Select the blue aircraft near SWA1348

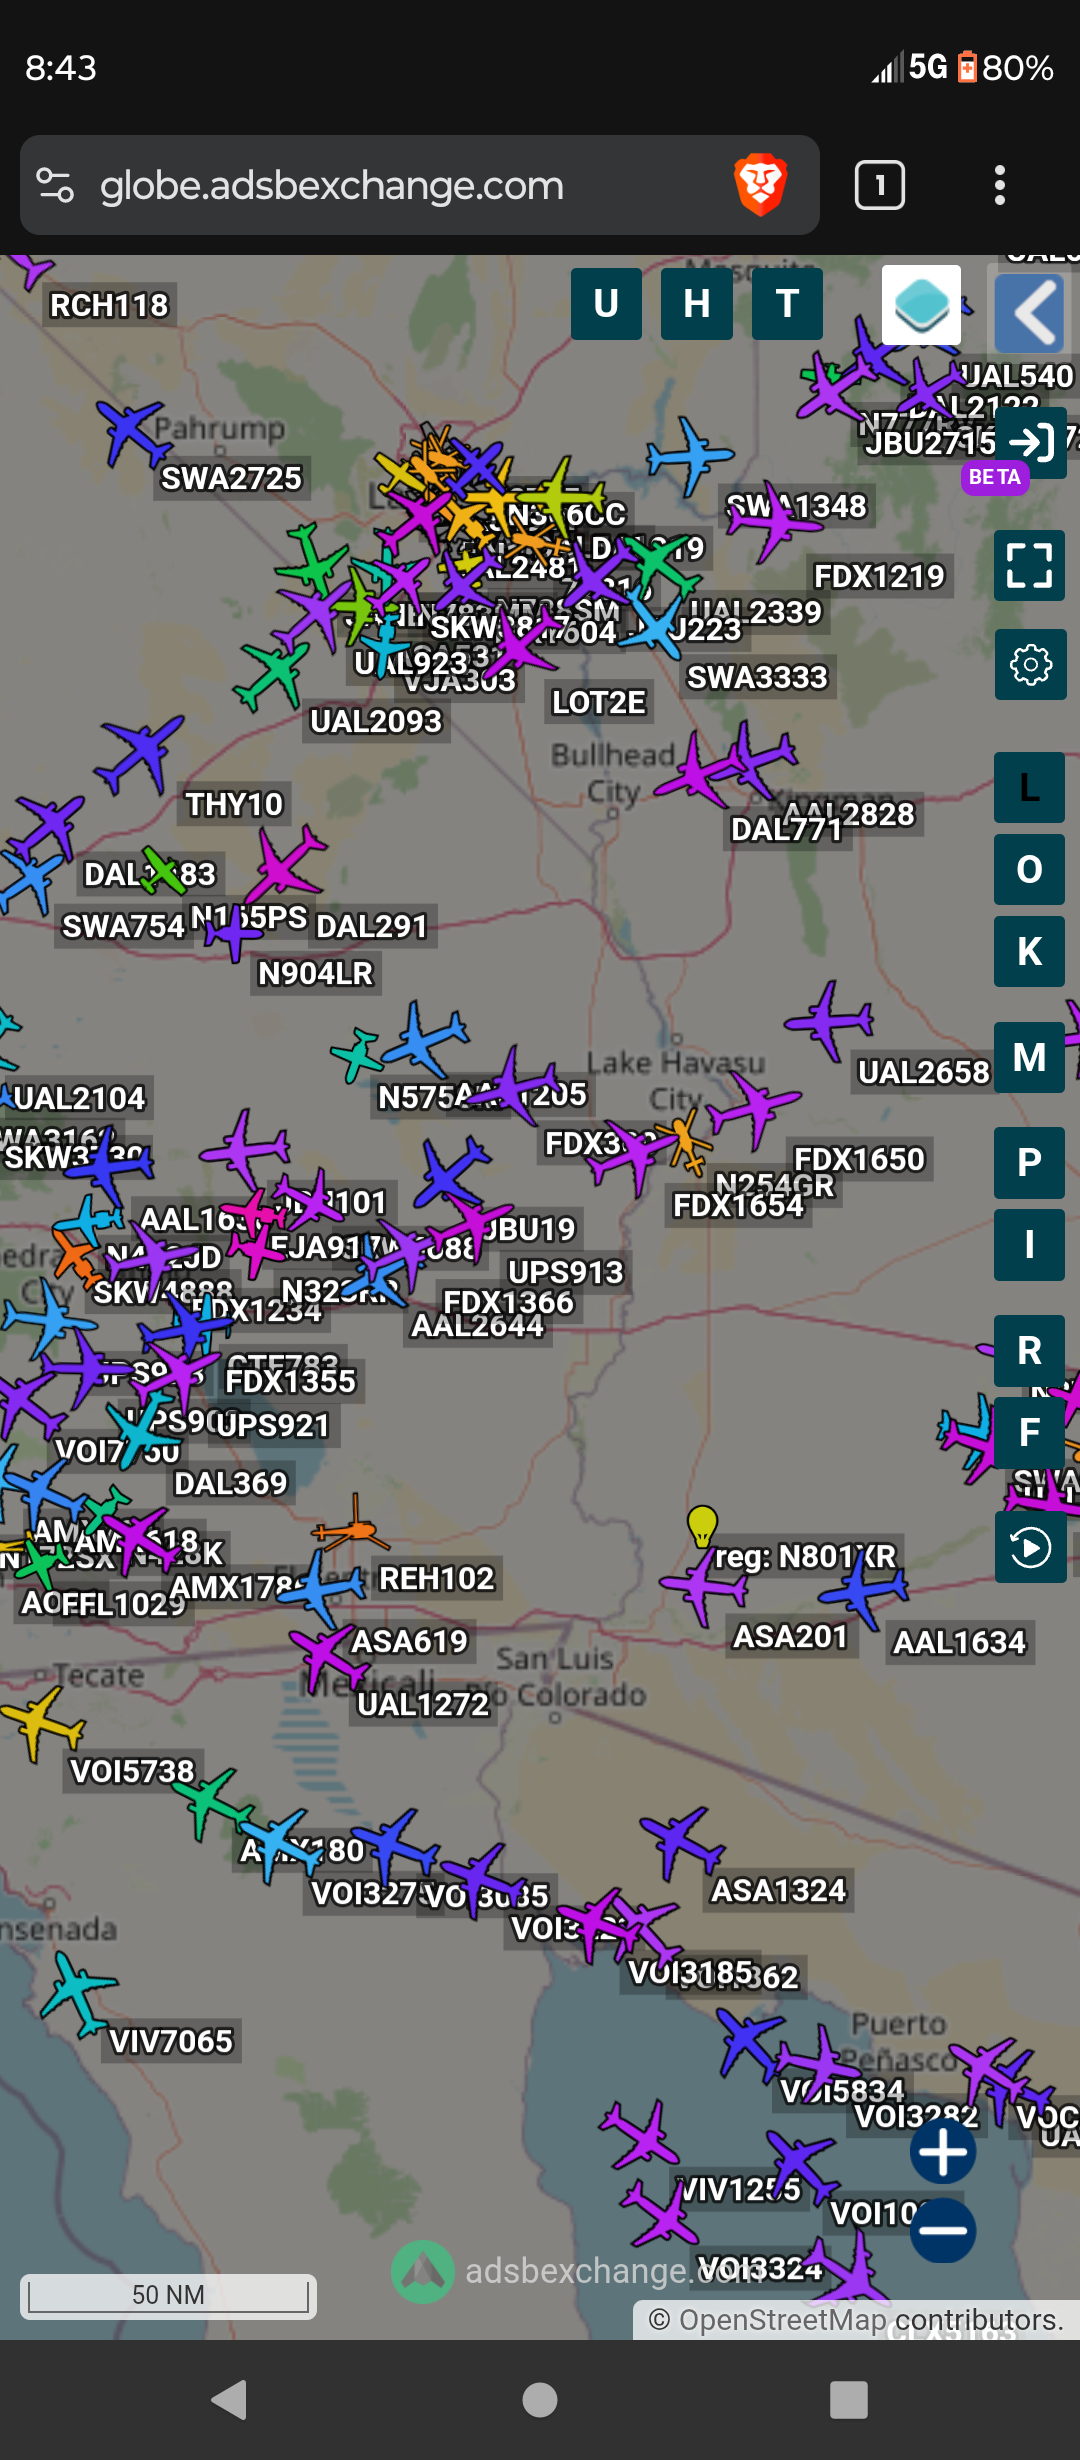689,455
